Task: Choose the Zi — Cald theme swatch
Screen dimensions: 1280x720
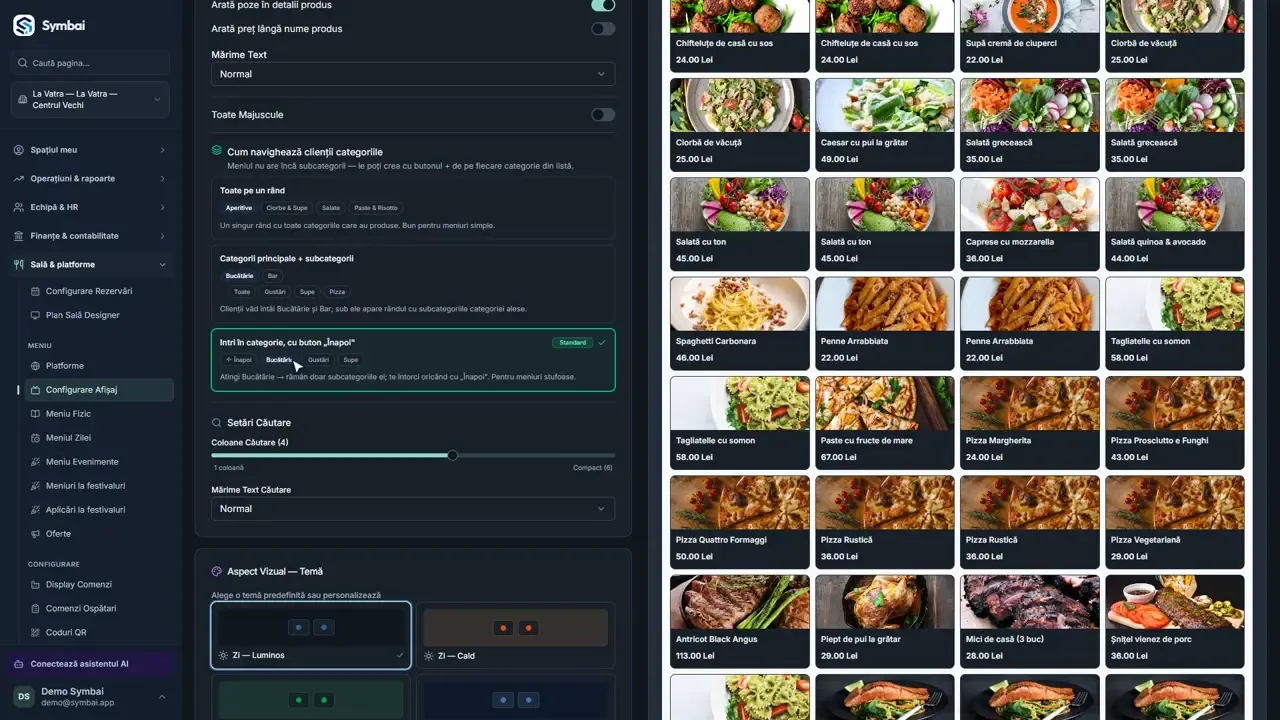Action: pyautogui.click(x=515, y=635)
